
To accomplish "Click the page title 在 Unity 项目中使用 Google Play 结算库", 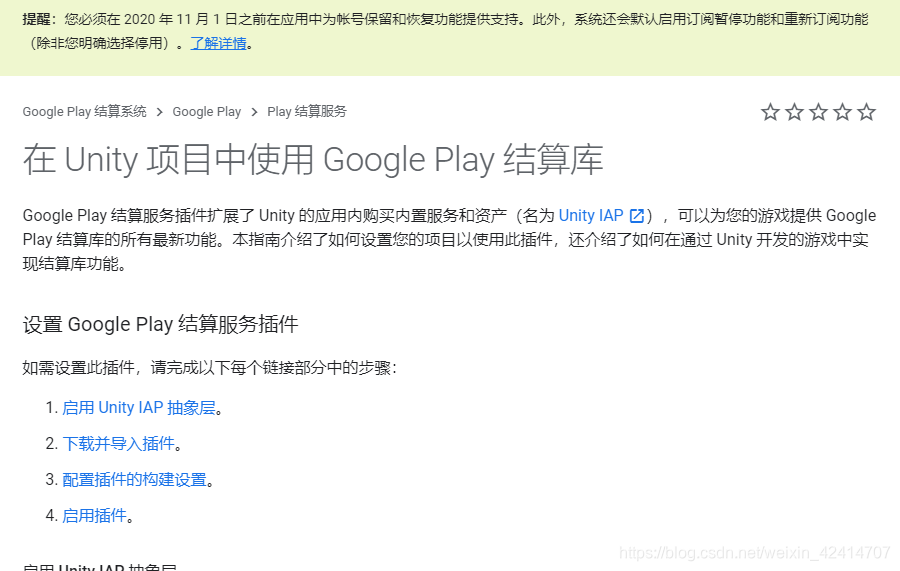I will [x=313, y=160].
